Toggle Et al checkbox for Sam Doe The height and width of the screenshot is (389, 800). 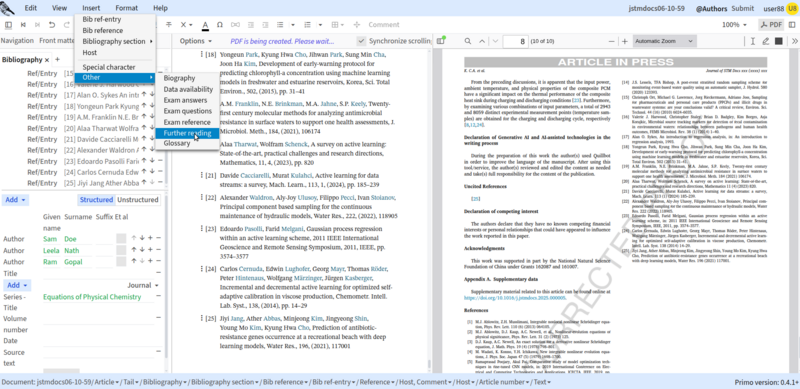(x=121, y=238)
